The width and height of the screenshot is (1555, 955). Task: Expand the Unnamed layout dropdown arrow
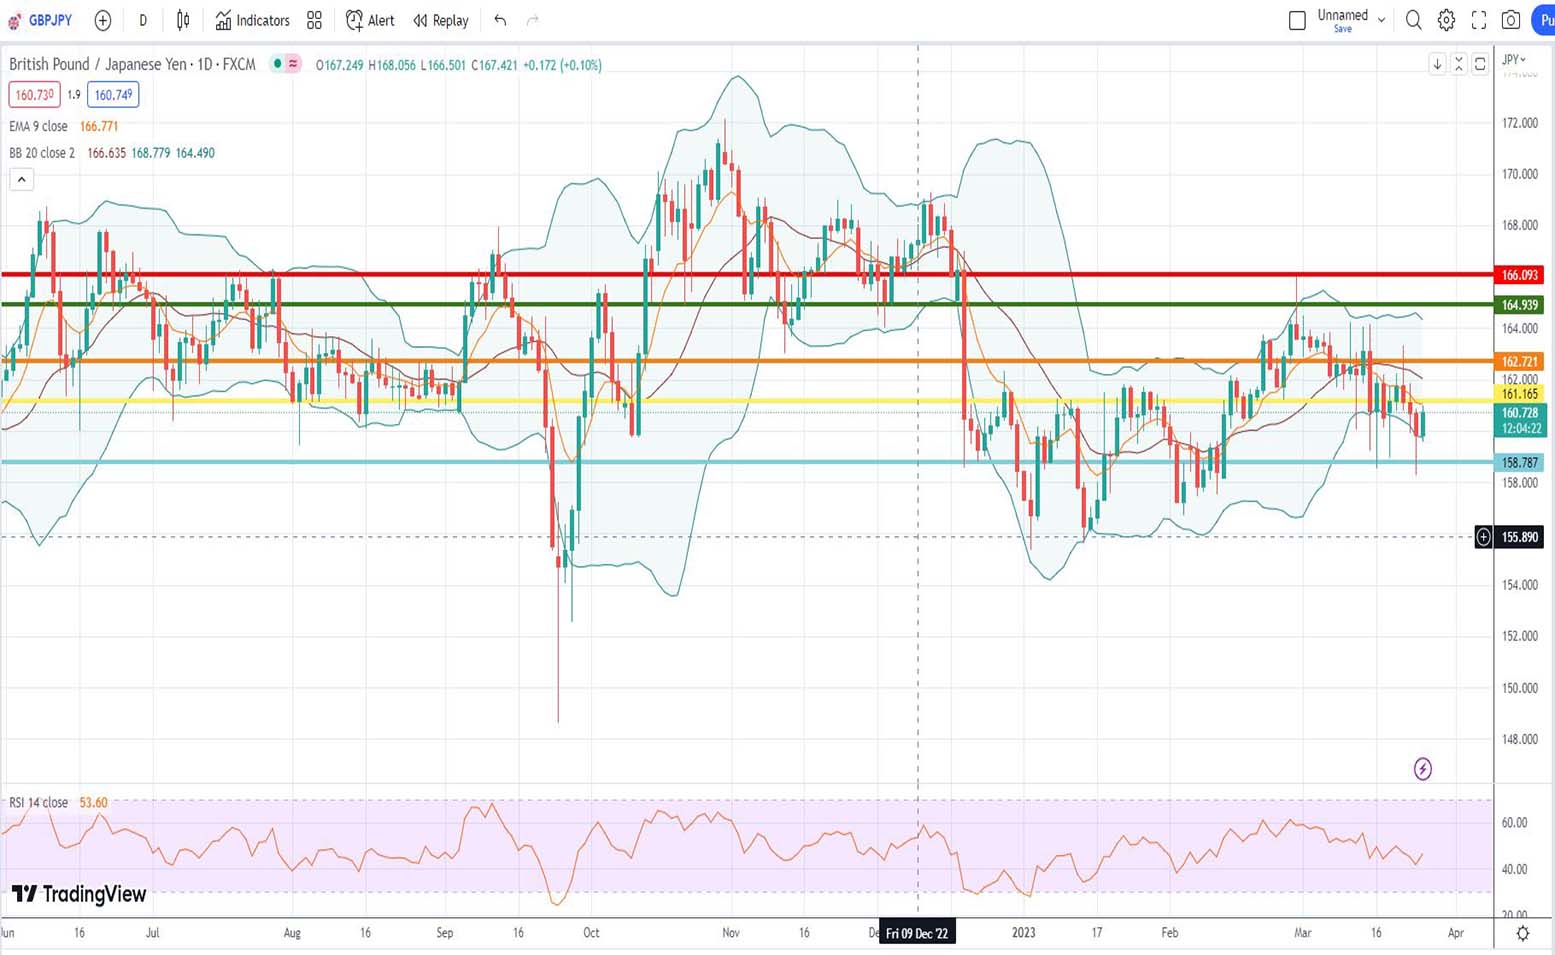[x=1381, y=20]
